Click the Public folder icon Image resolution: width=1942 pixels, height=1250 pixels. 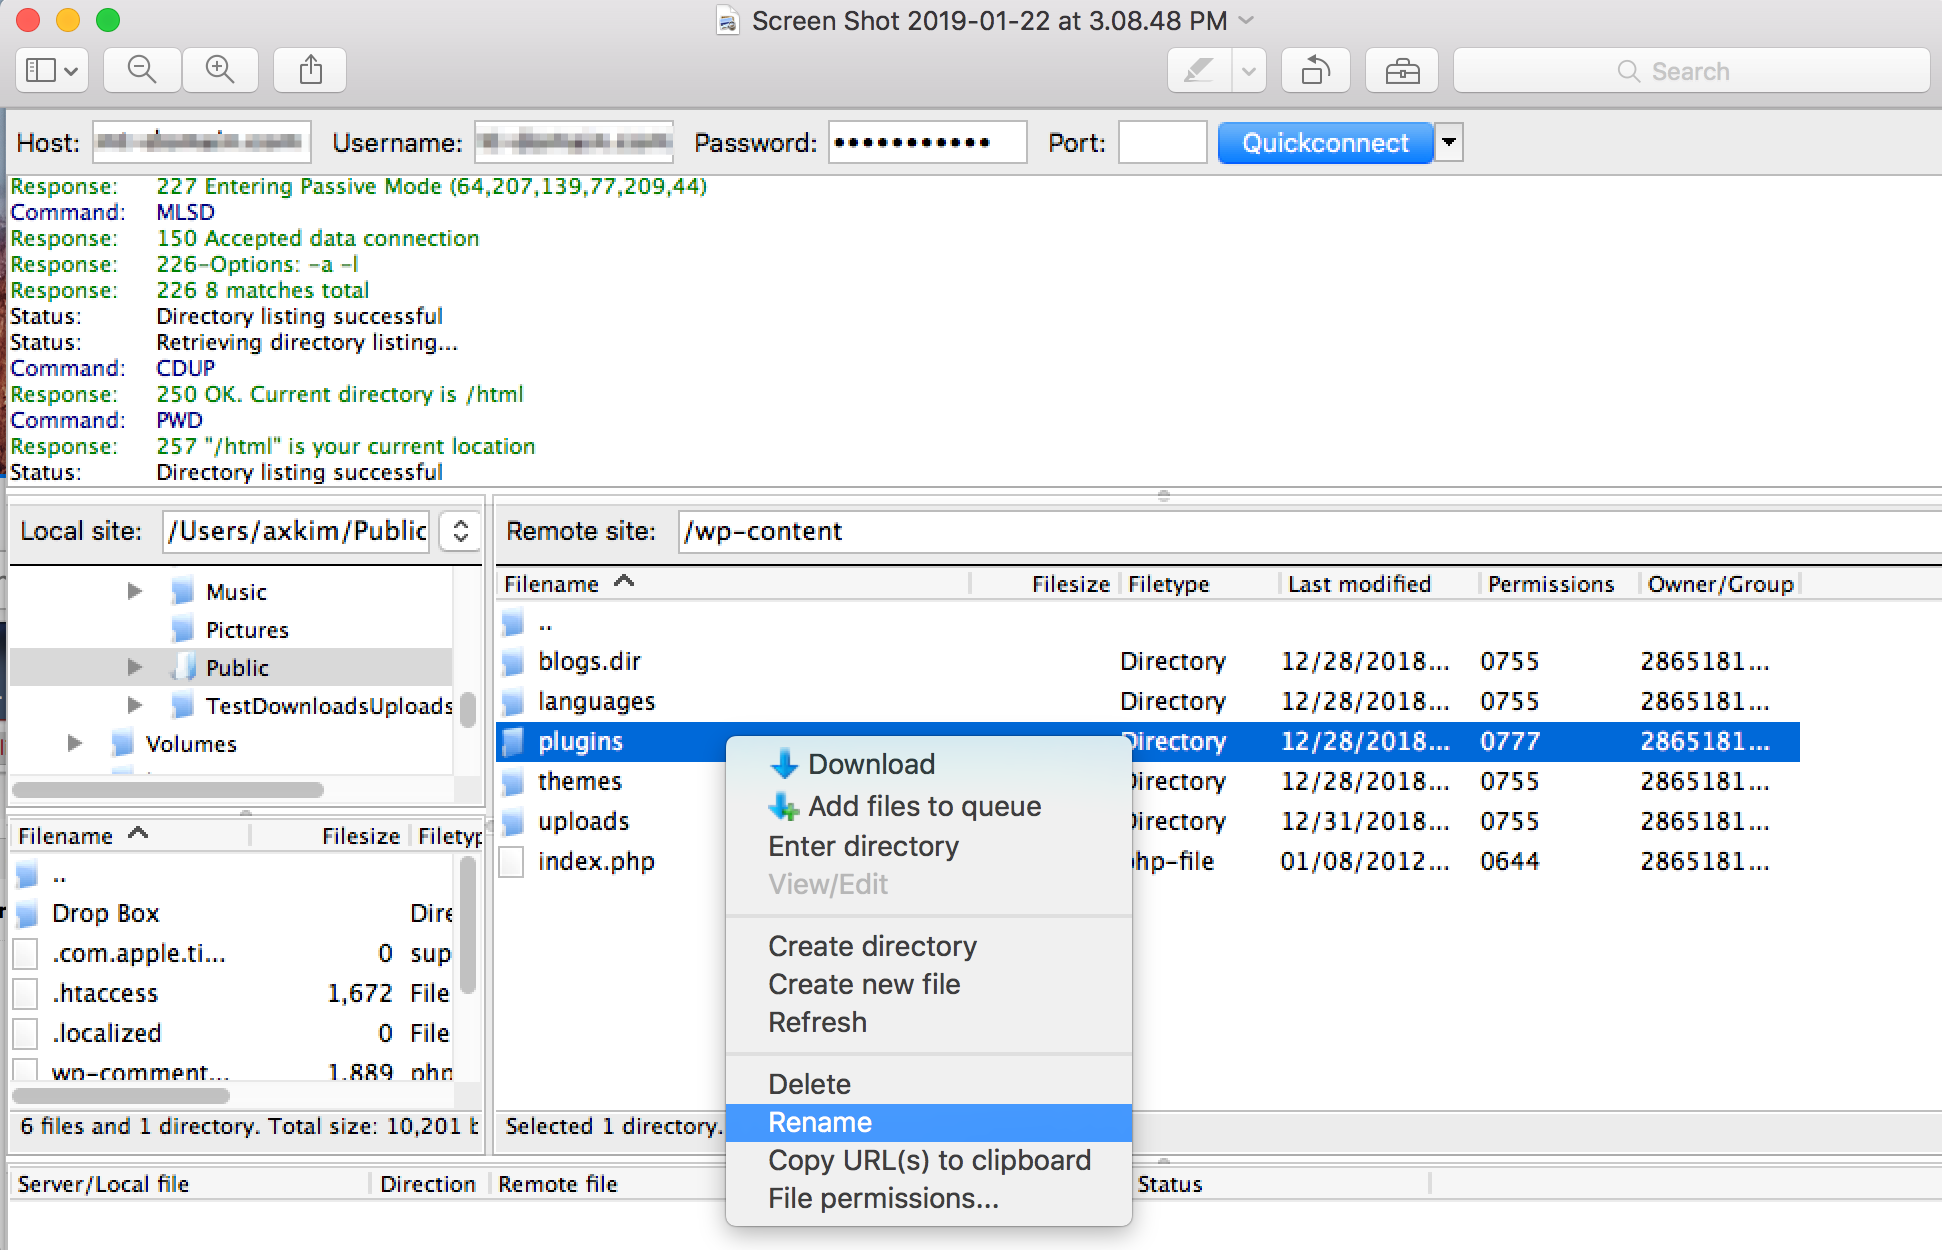tap(182, 667)
